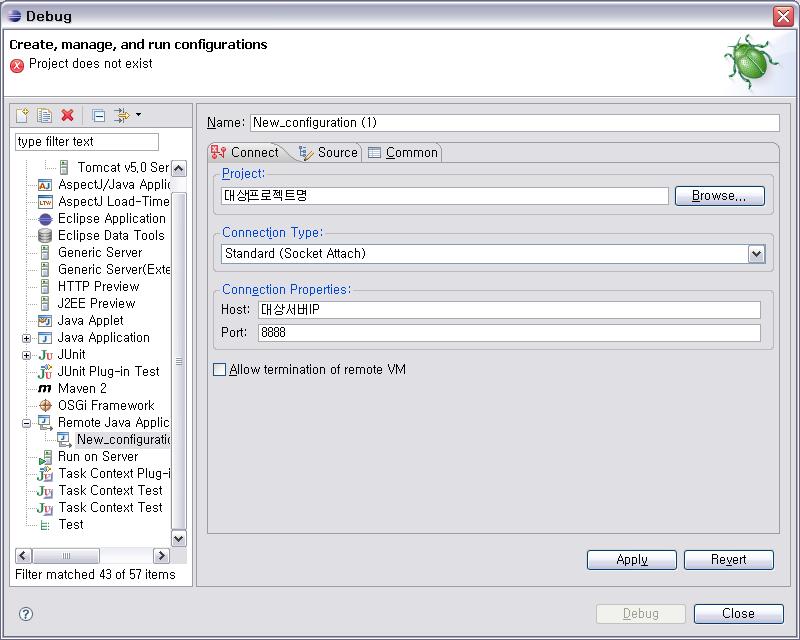
Task: Select the Tomcat v5.0 Server icon
Action: pos(64,167)
